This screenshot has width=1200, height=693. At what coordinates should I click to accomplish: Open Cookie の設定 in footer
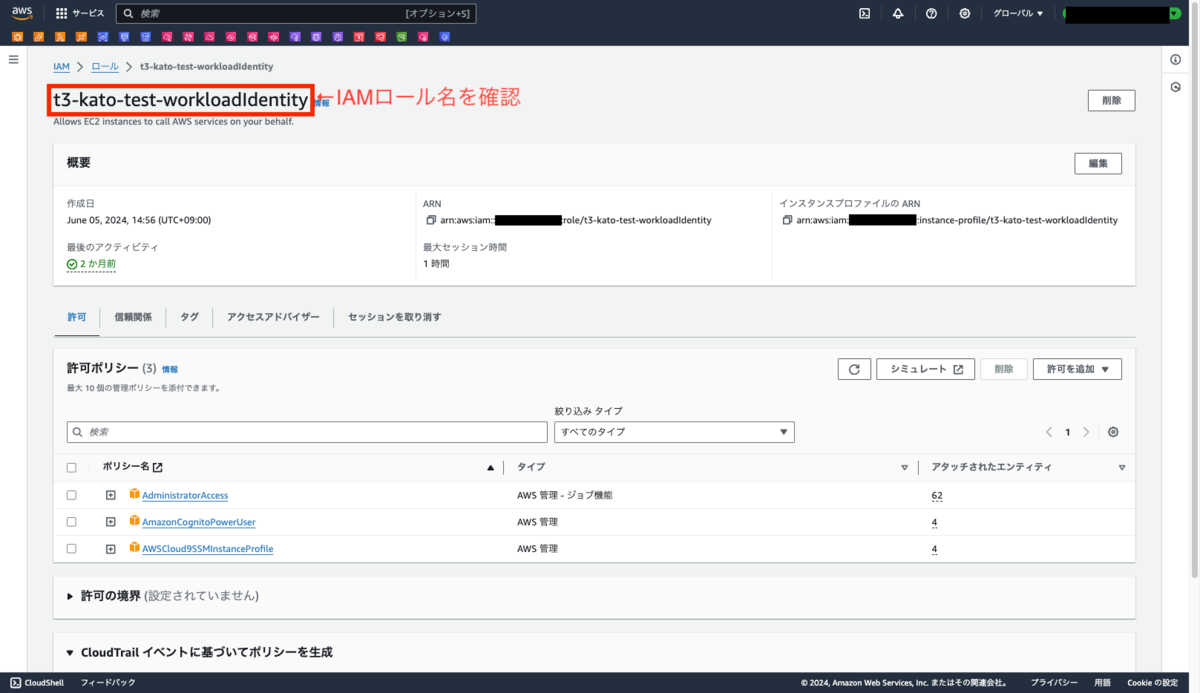click(1152, 682)
